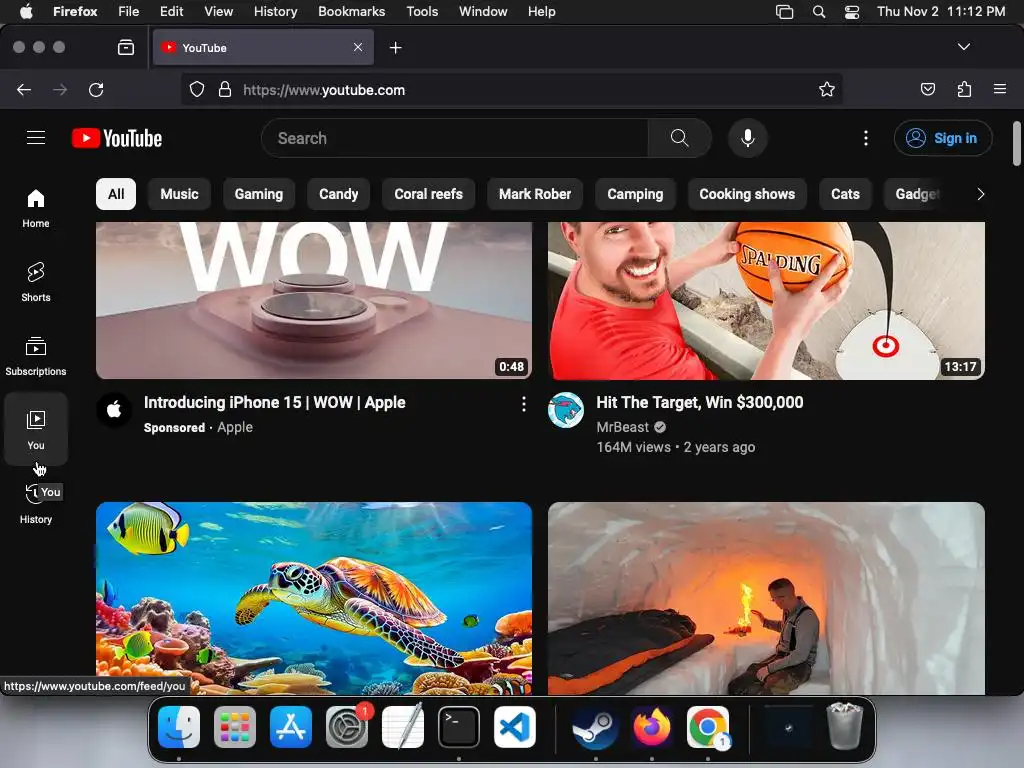Select the Cats filter chip
Viewport: 1024px width, 768px height.
[845, 194]
